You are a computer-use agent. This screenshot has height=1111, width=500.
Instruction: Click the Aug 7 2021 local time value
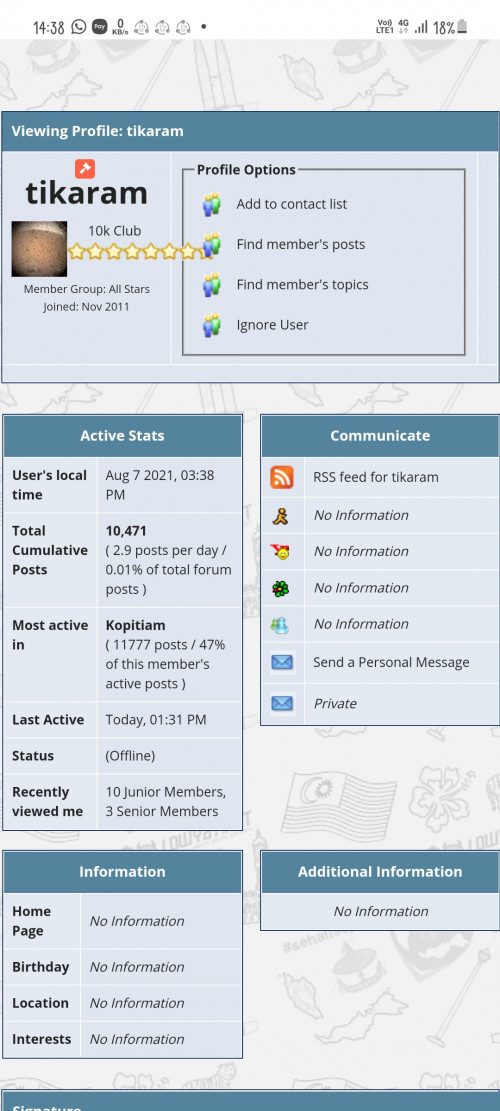click(x=160, y=485)
